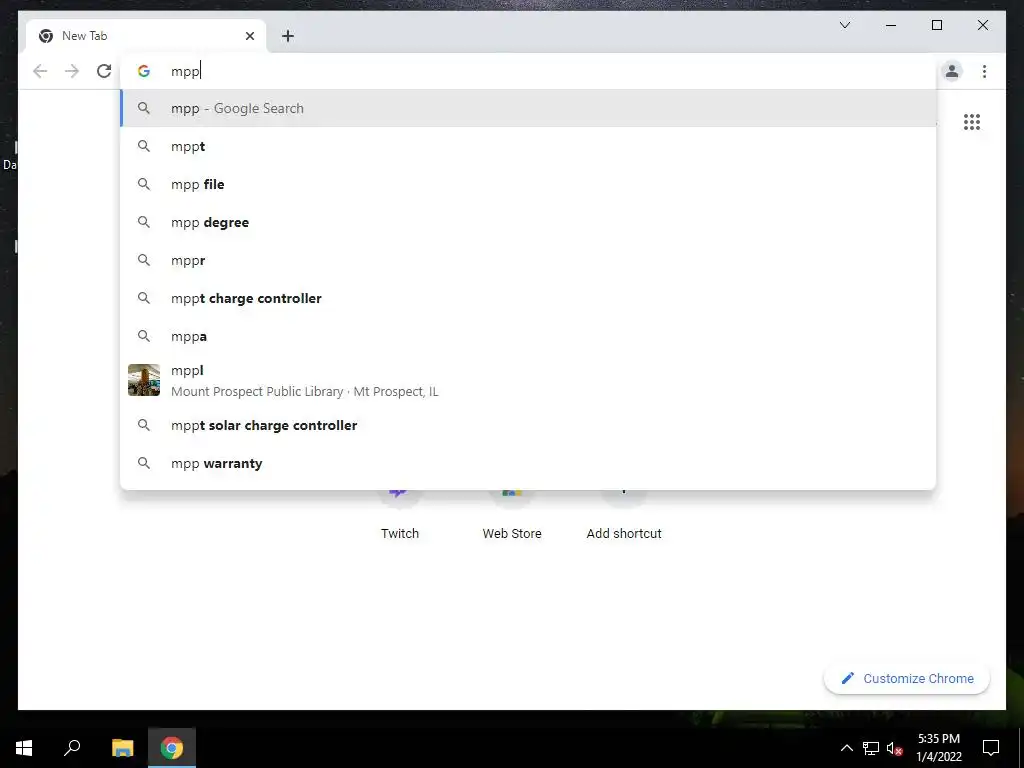Screen dimensions: 1024x768
Task: Click the Mount Prospect library thumbnail
Action: coord(144,380)
